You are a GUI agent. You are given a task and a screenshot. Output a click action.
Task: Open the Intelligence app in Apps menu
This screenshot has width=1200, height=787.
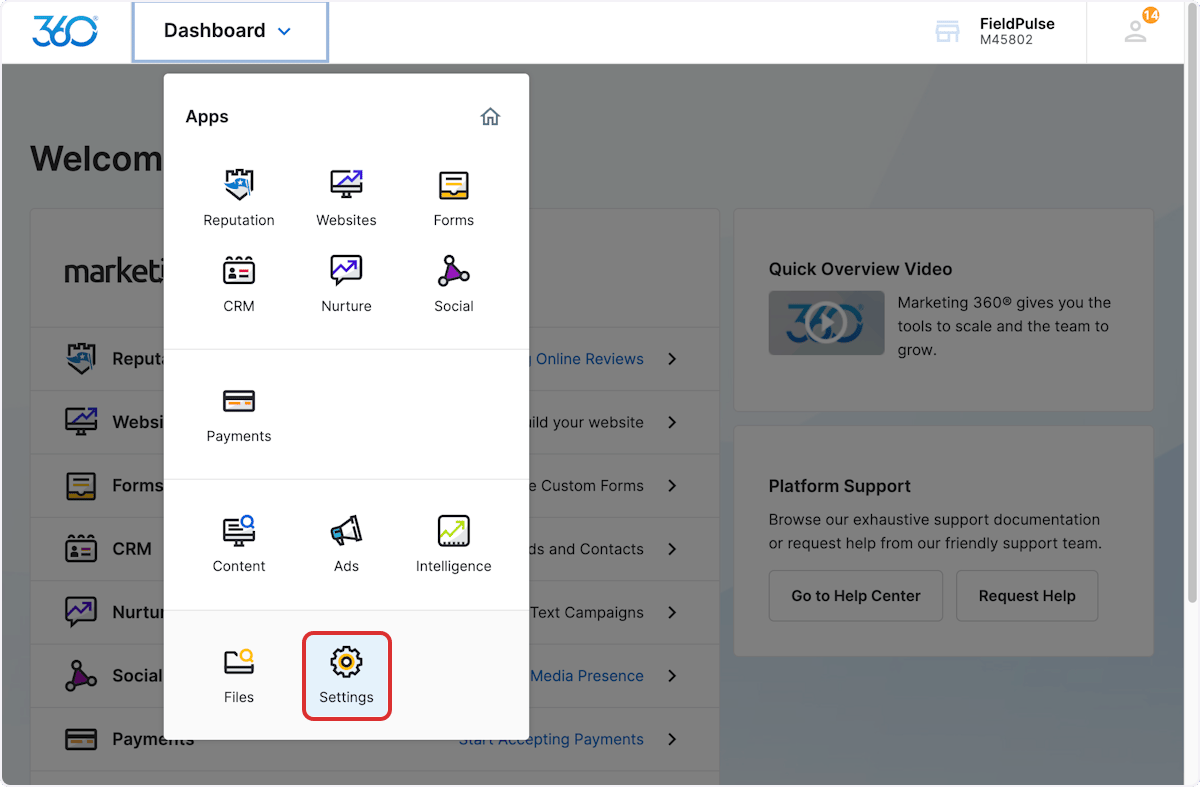[453, 544]
